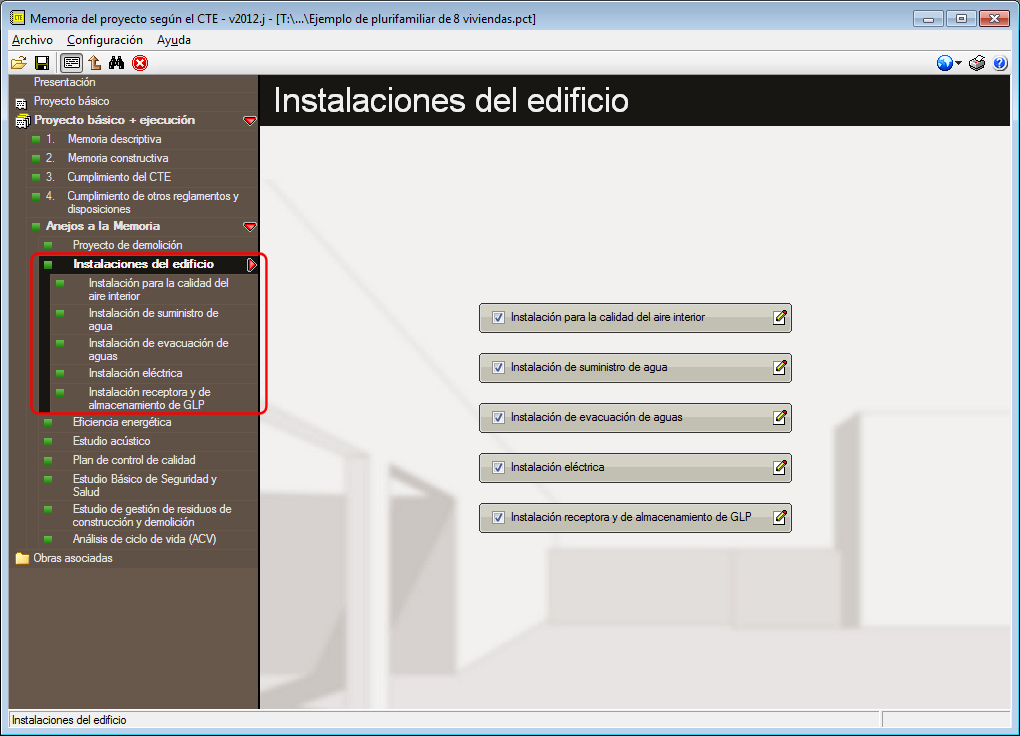Screen dimensions: 1020x736
Task: Select Instalación de suministro de agua sidebar item
Action: coord(154,320)
